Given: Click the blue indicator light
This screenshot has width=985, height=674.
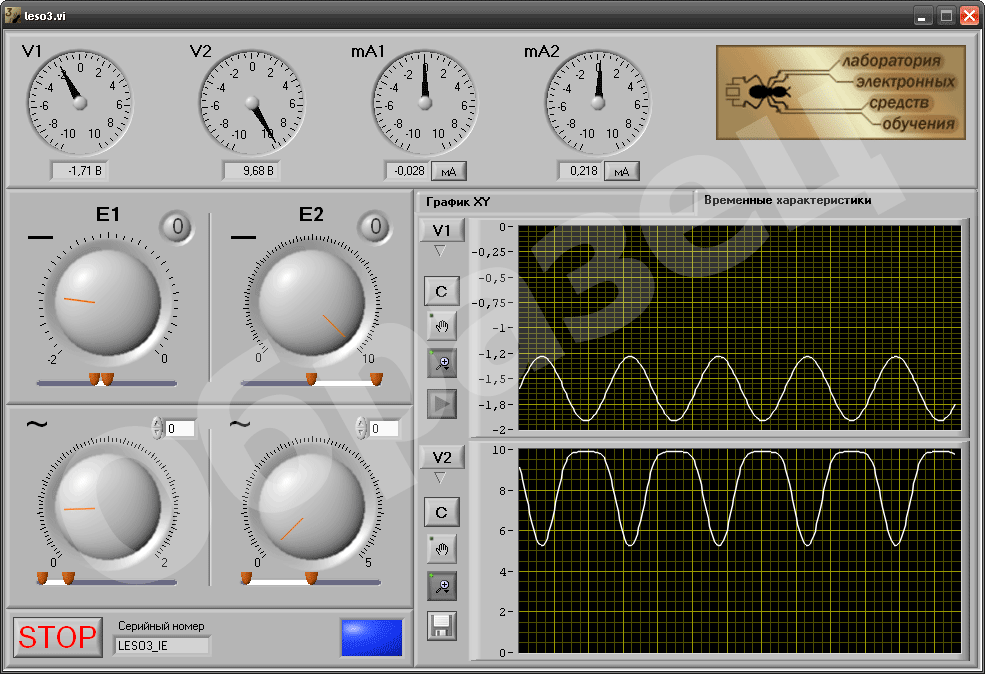Looking at the screenshot, I should coord(372,638).
